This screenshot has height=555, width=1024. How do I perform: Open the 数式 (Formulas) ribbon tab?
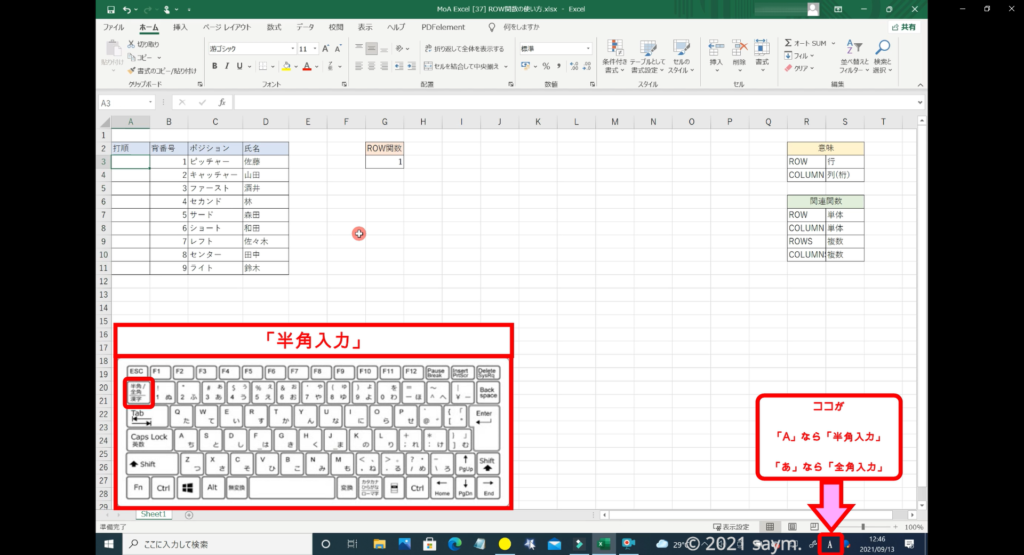click(x=273, y=27)
